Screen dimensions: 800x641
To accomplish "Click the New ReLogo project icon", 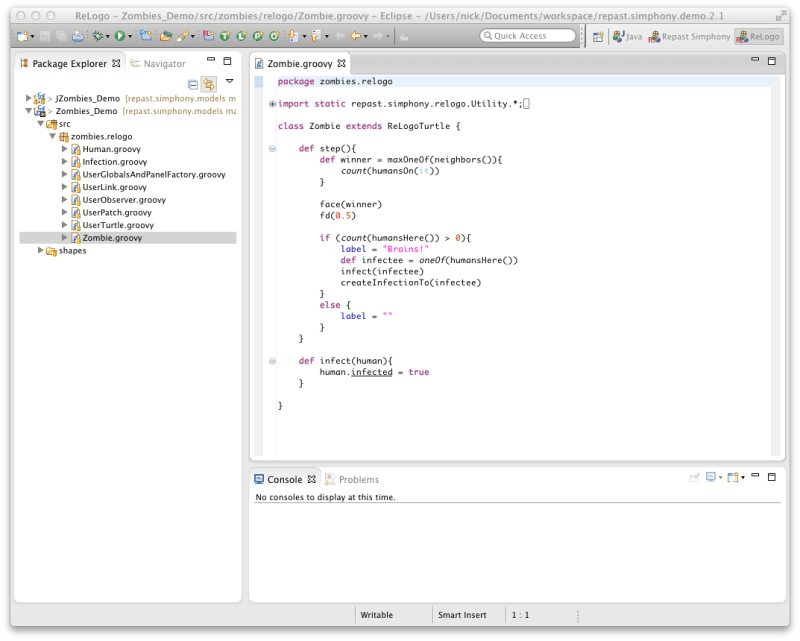I will [x=208, y=36].
